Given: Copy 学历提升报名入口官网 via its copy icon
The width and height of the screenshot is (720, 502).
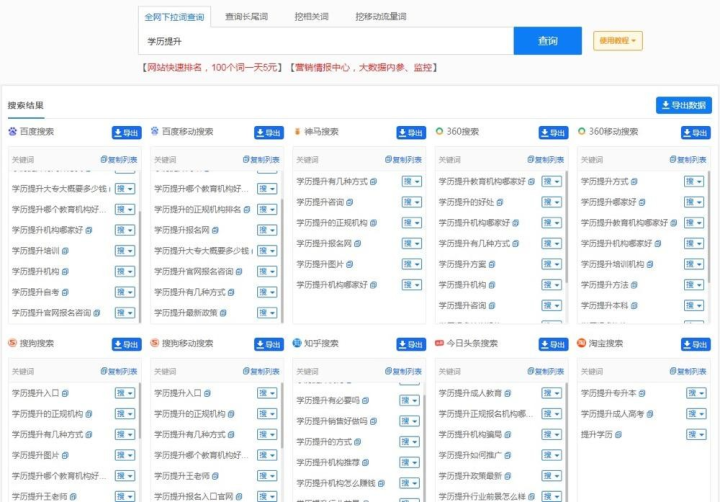Looking at the screenshot, I should 239,496.
